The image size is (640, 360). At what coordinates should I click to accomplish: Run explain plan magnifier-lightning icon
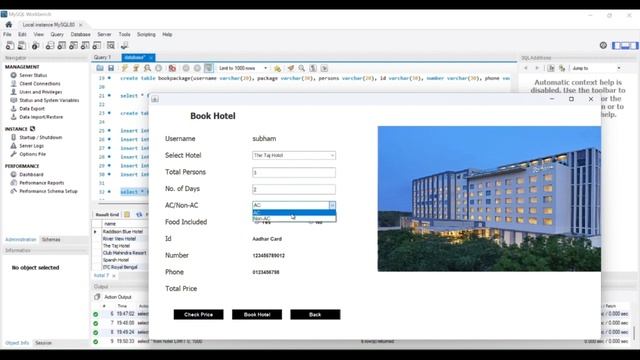coord(147,68)
